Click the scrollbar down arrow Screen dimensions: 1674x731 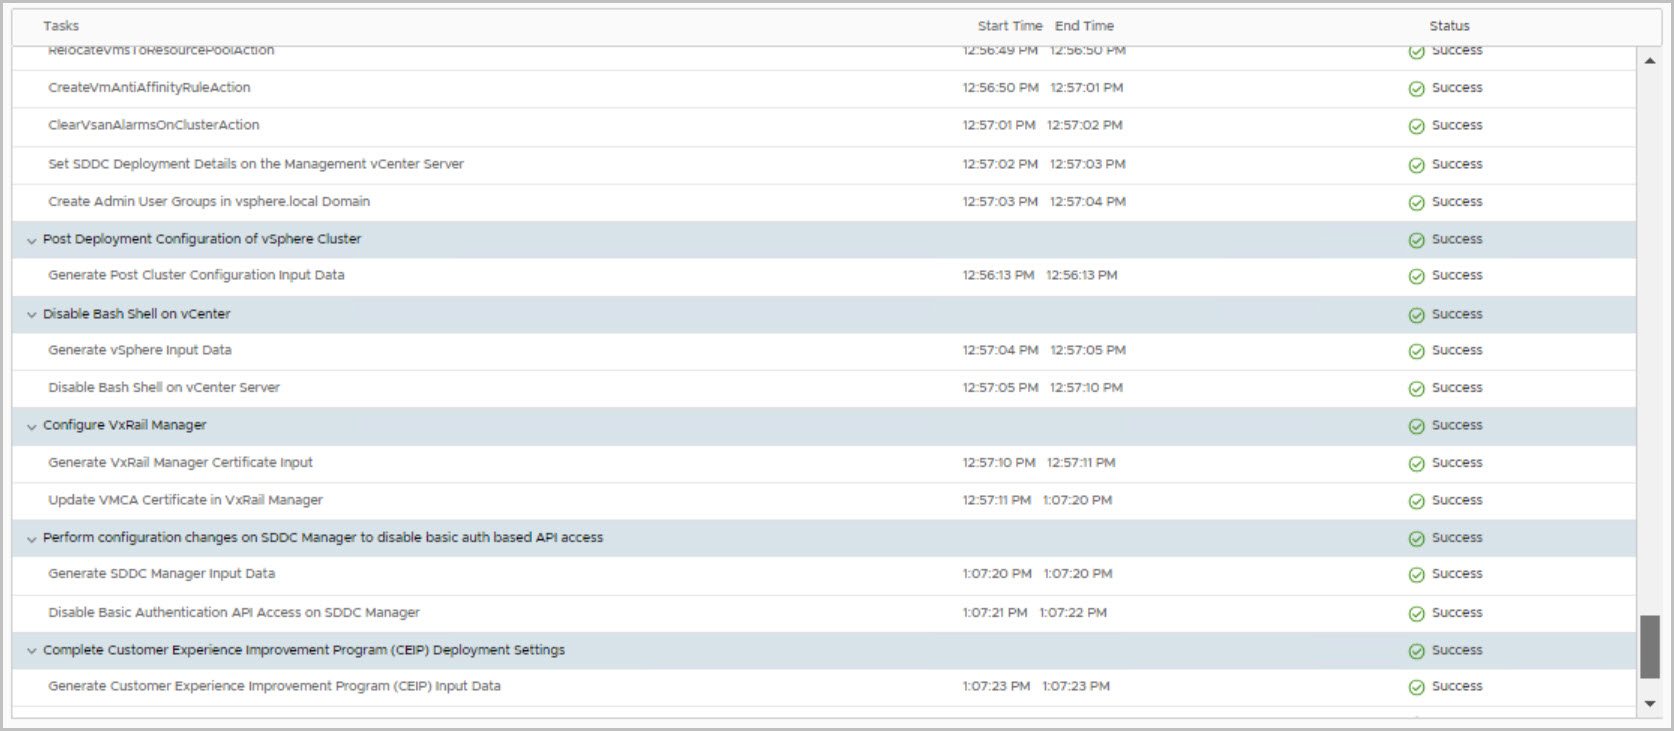(x=1650, y=704)
